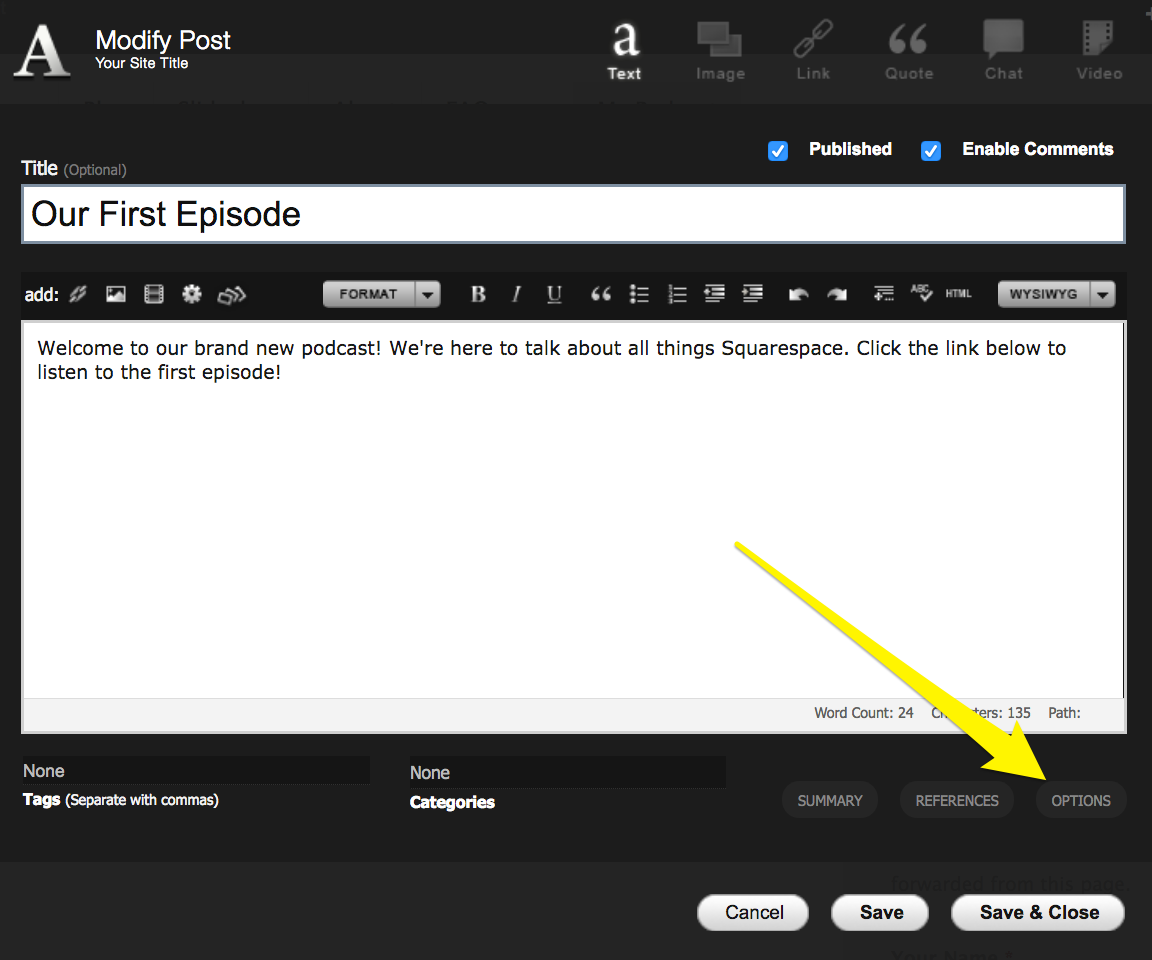
Task: Toggle underline formatting
Action: pyautogui.click(x=554, y=294)
